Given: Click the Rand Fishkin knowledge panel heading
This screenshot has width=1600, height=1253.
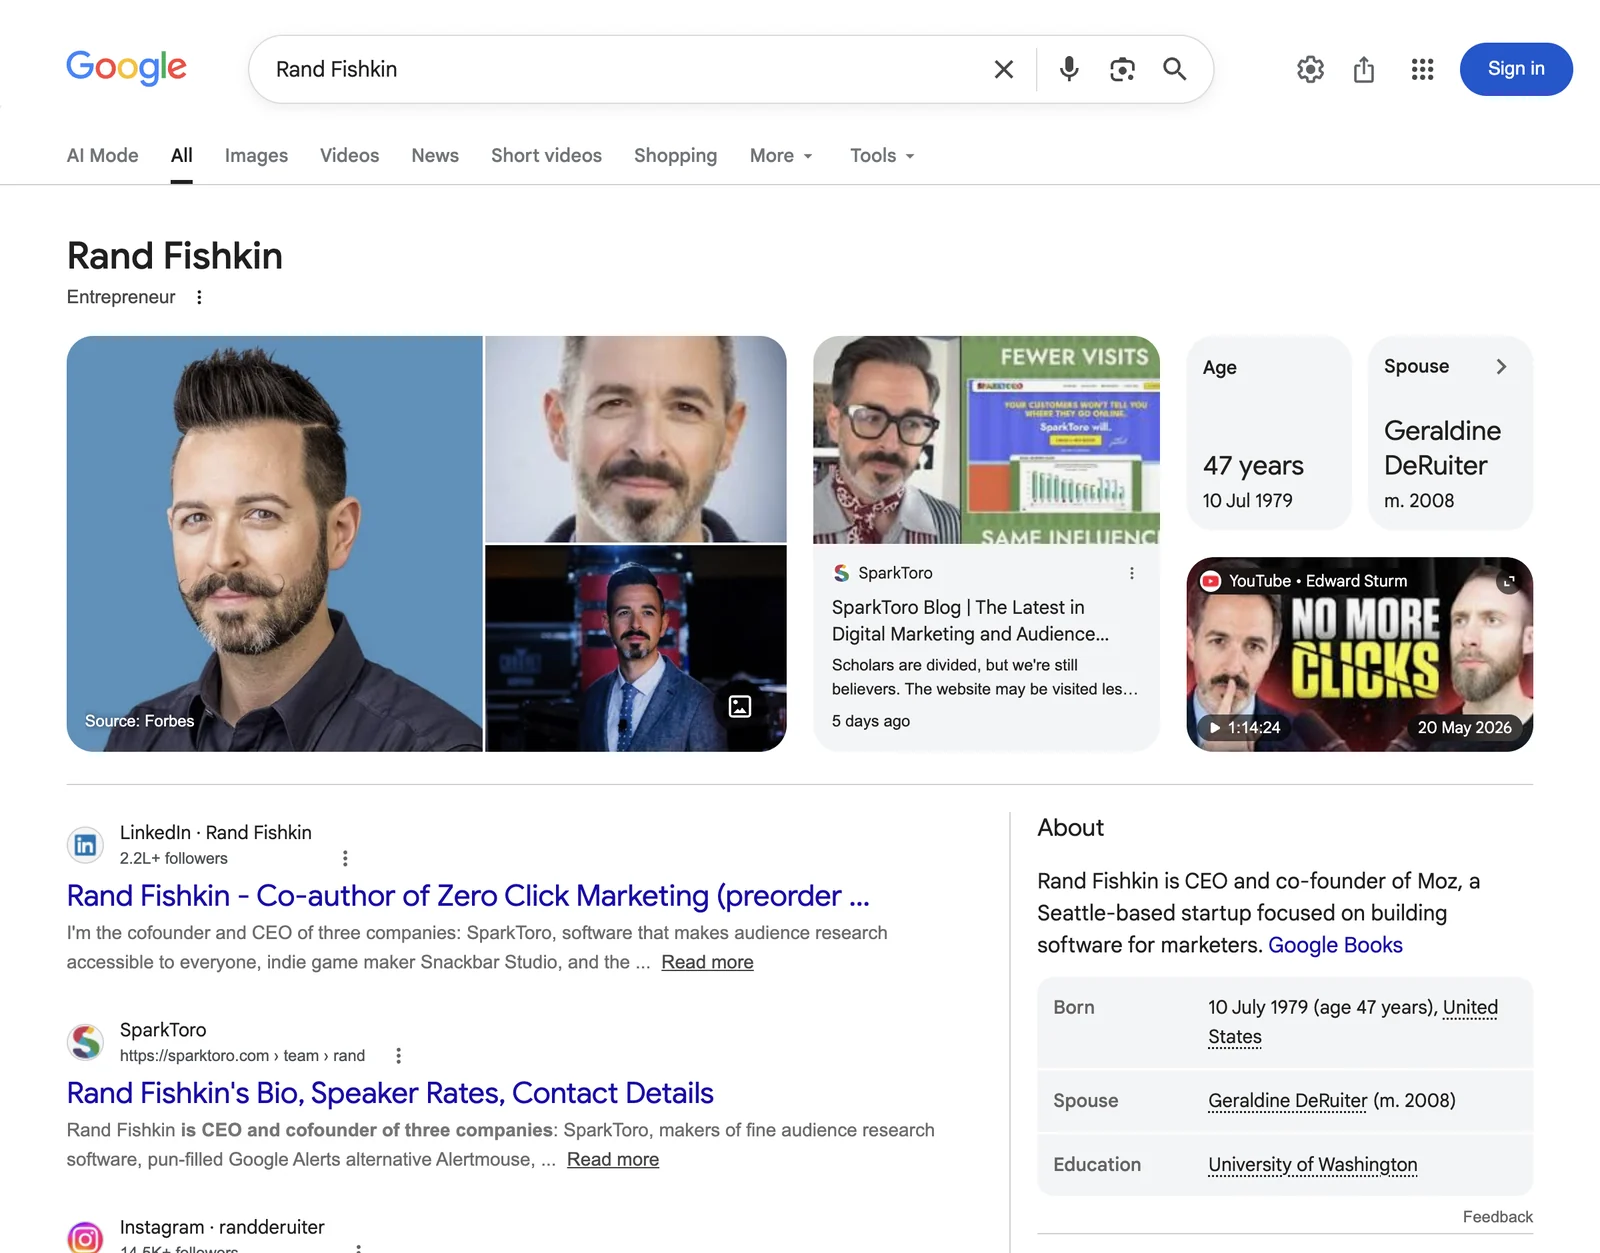Looking at the screenshot, I should 175,256.
